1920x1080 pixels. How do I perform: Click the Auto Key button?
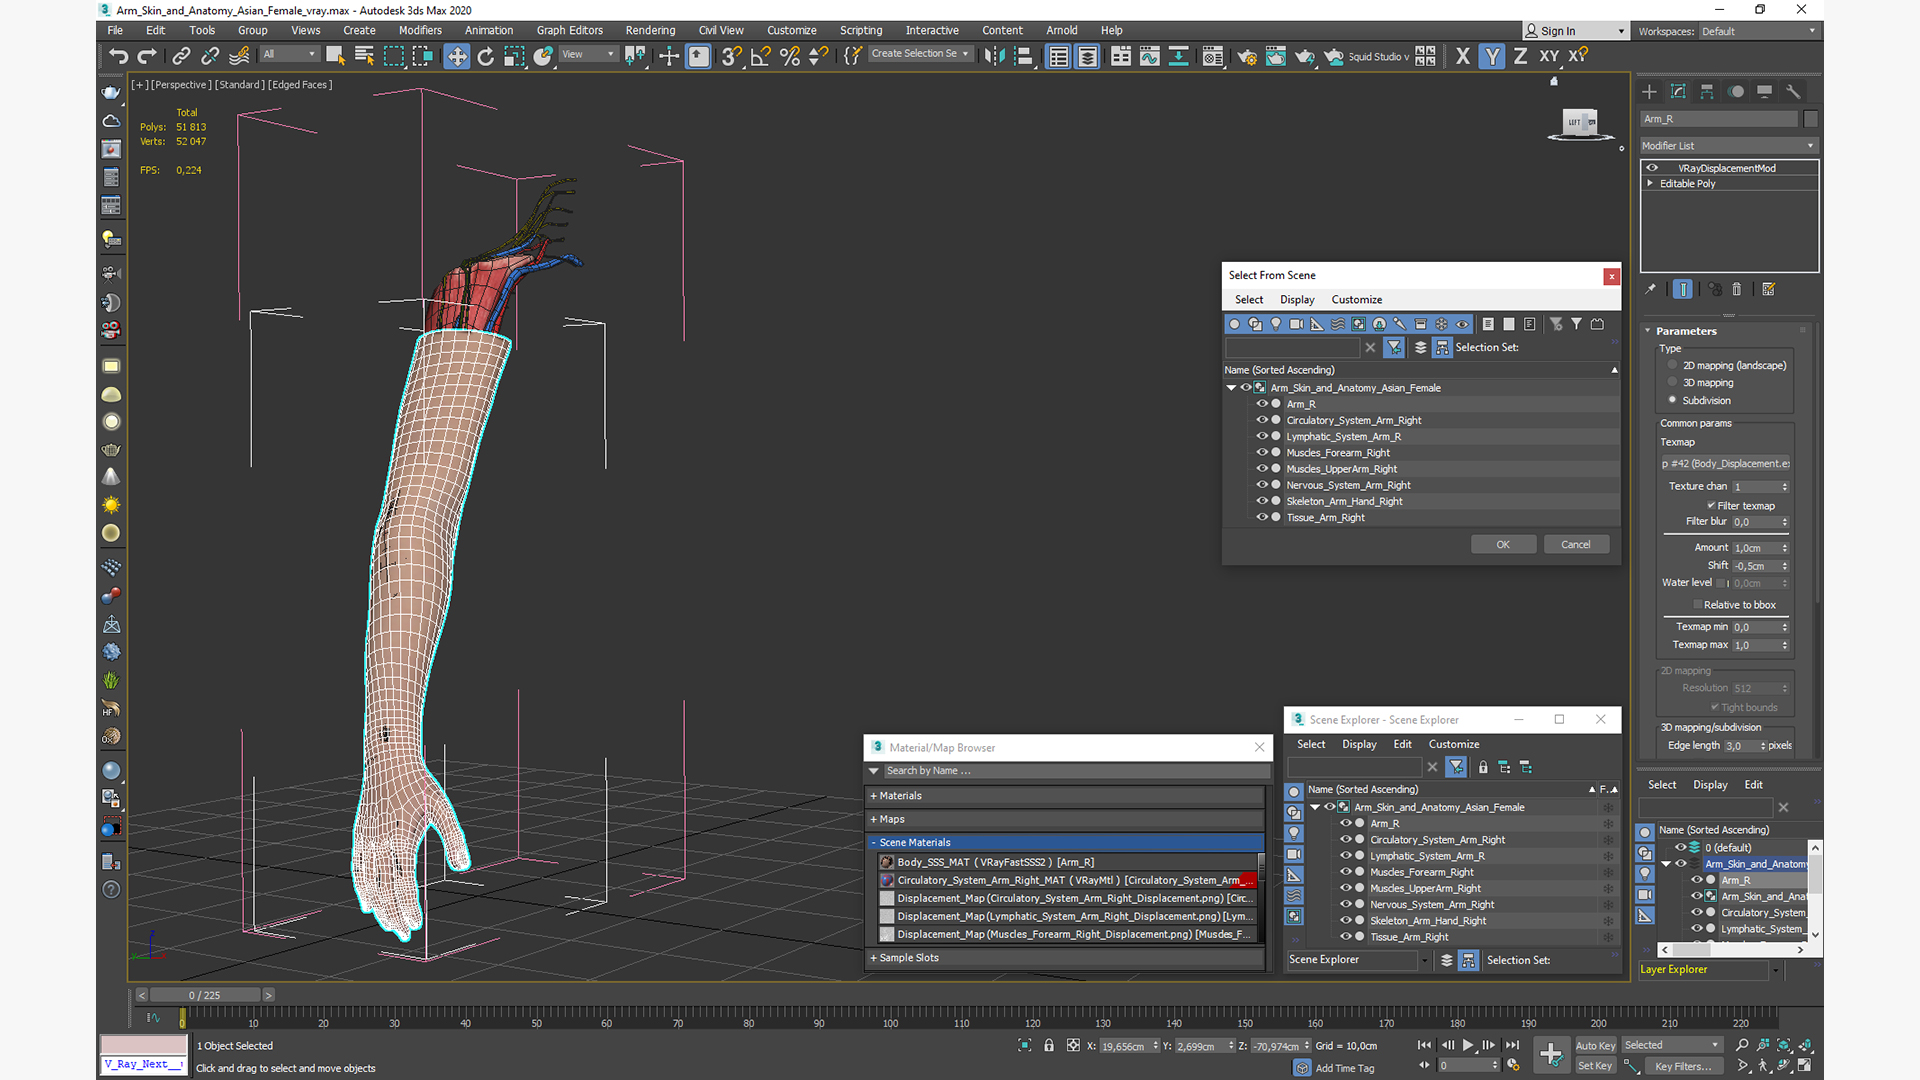1595,1046
